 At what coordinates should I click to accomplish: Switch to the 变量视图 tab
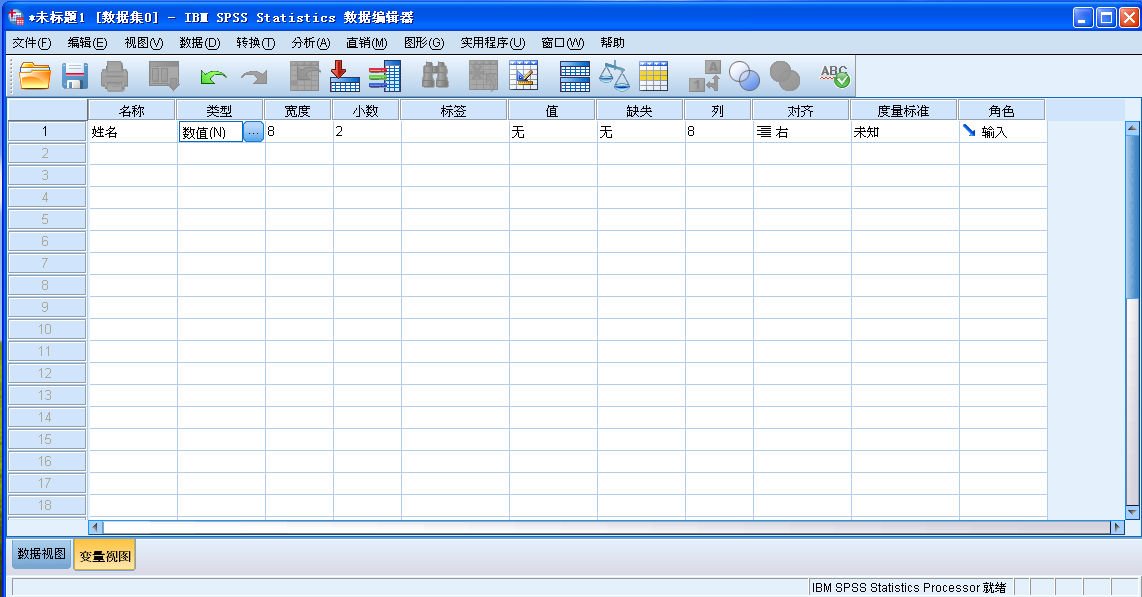point(105,556)
